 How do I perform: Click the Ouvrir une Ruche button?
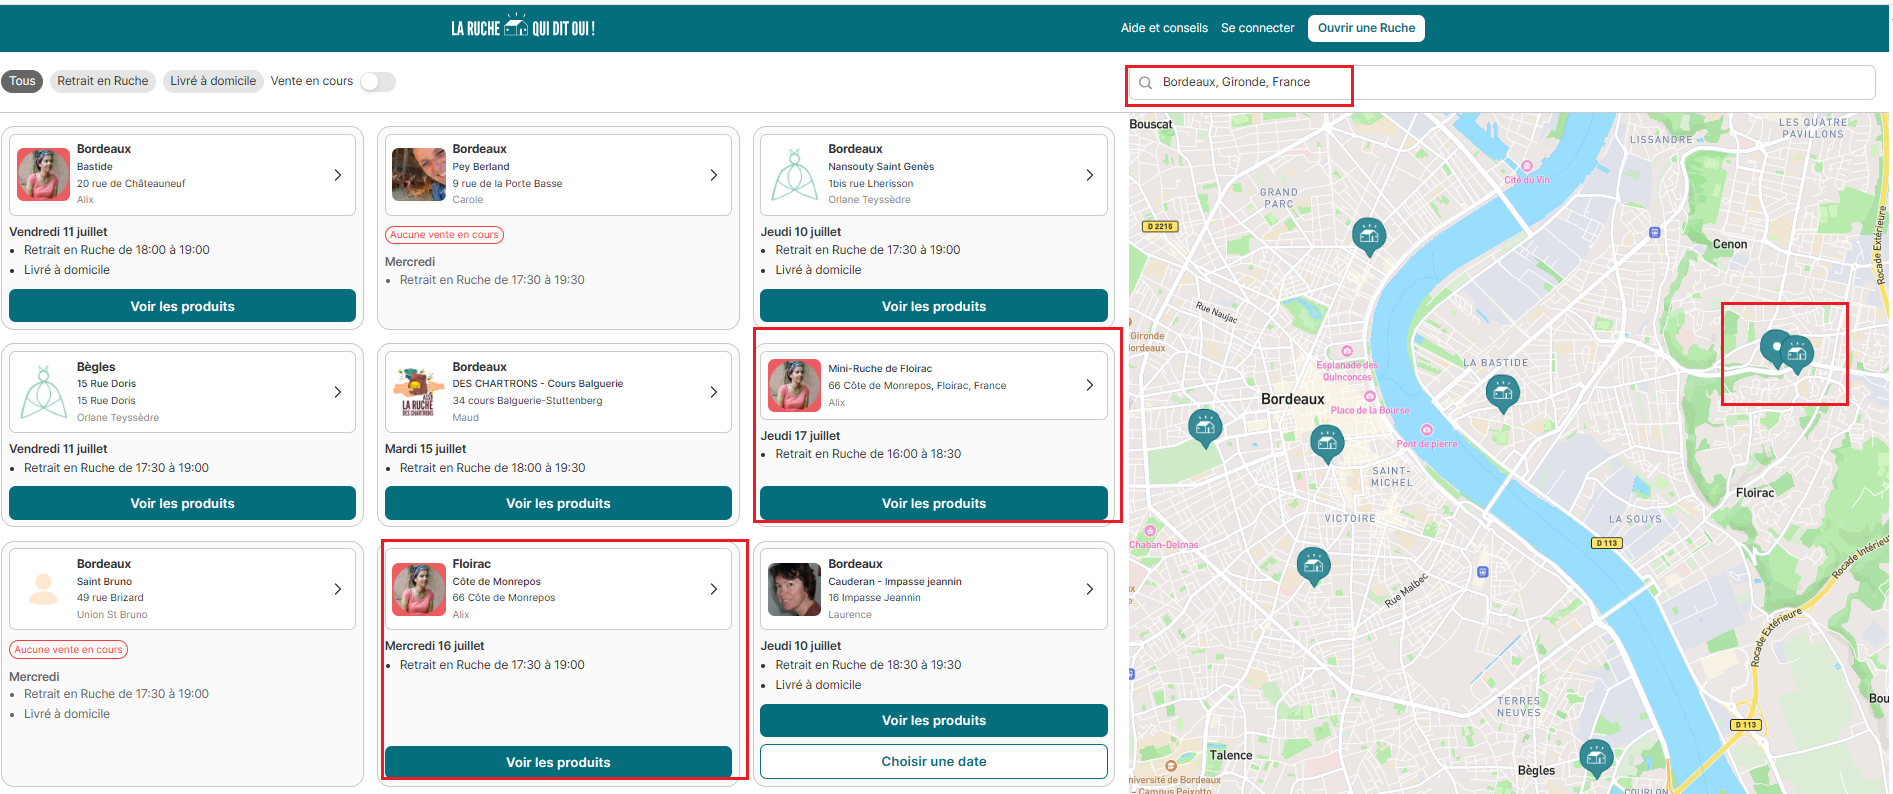[x=1366, y=28]
